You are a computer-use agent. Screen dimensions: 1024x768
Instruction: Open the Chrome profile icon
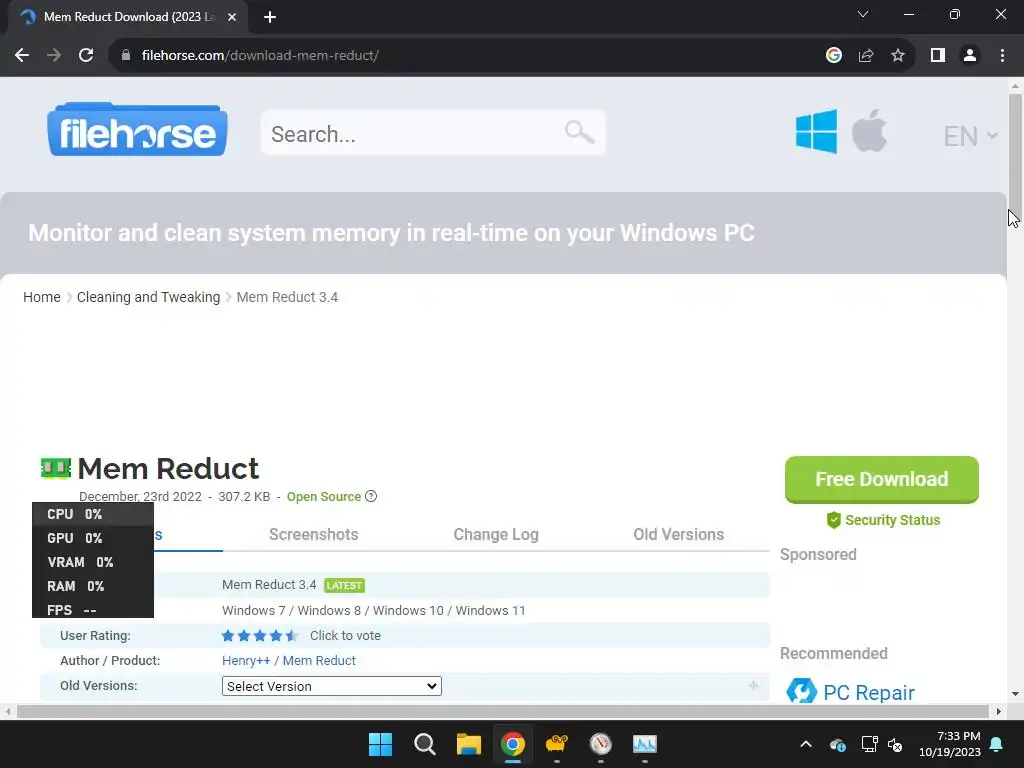coord(970,55)
